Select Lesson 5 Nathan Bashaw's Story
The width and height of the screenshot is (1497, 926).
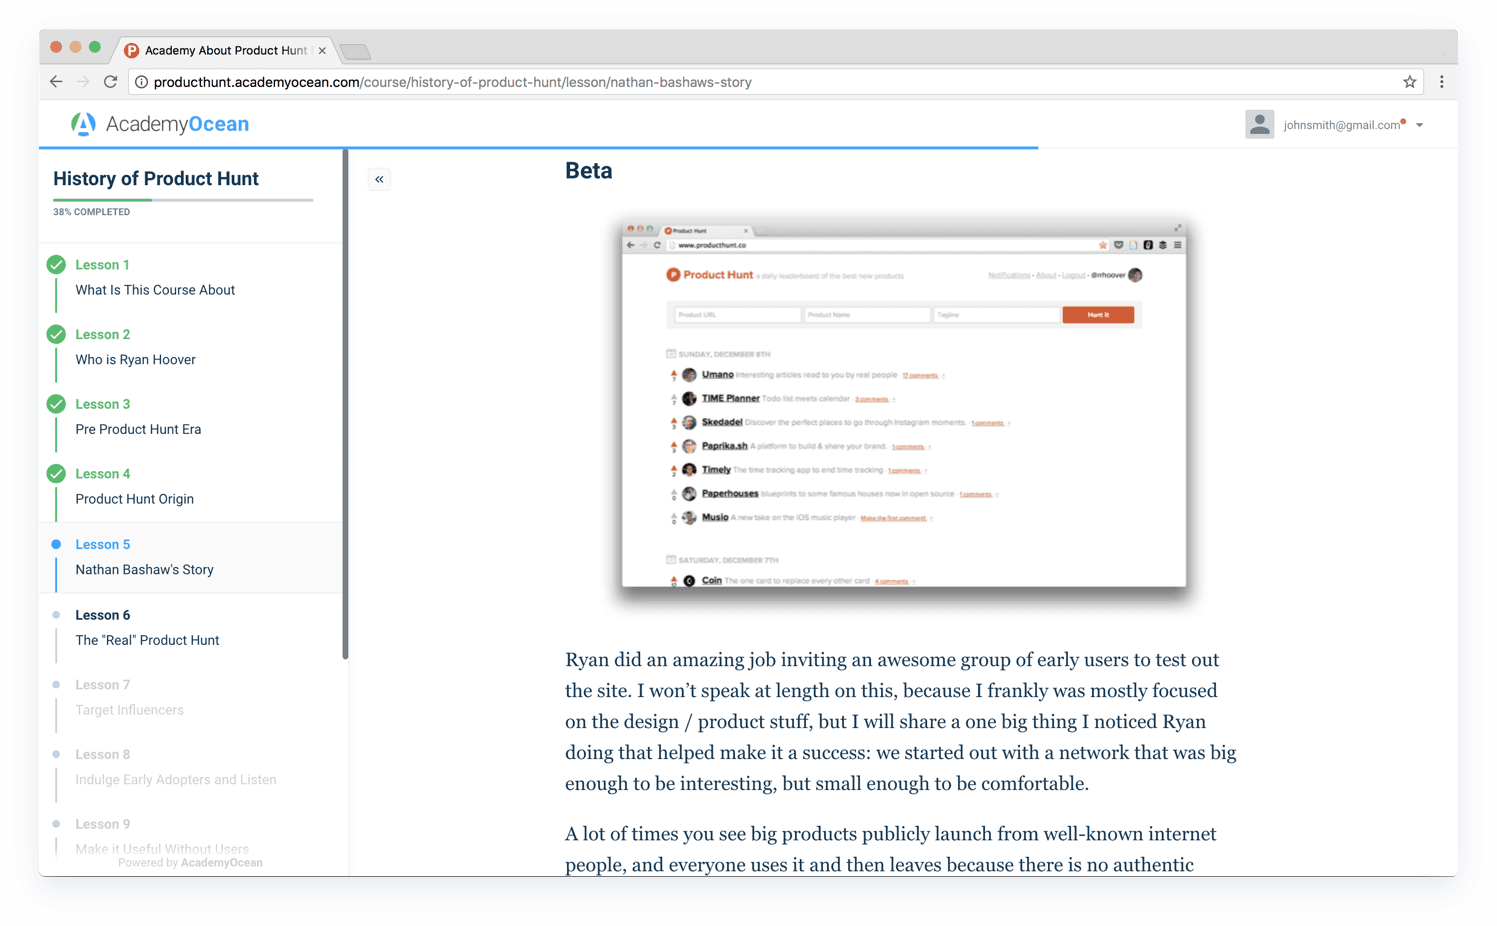191,557
